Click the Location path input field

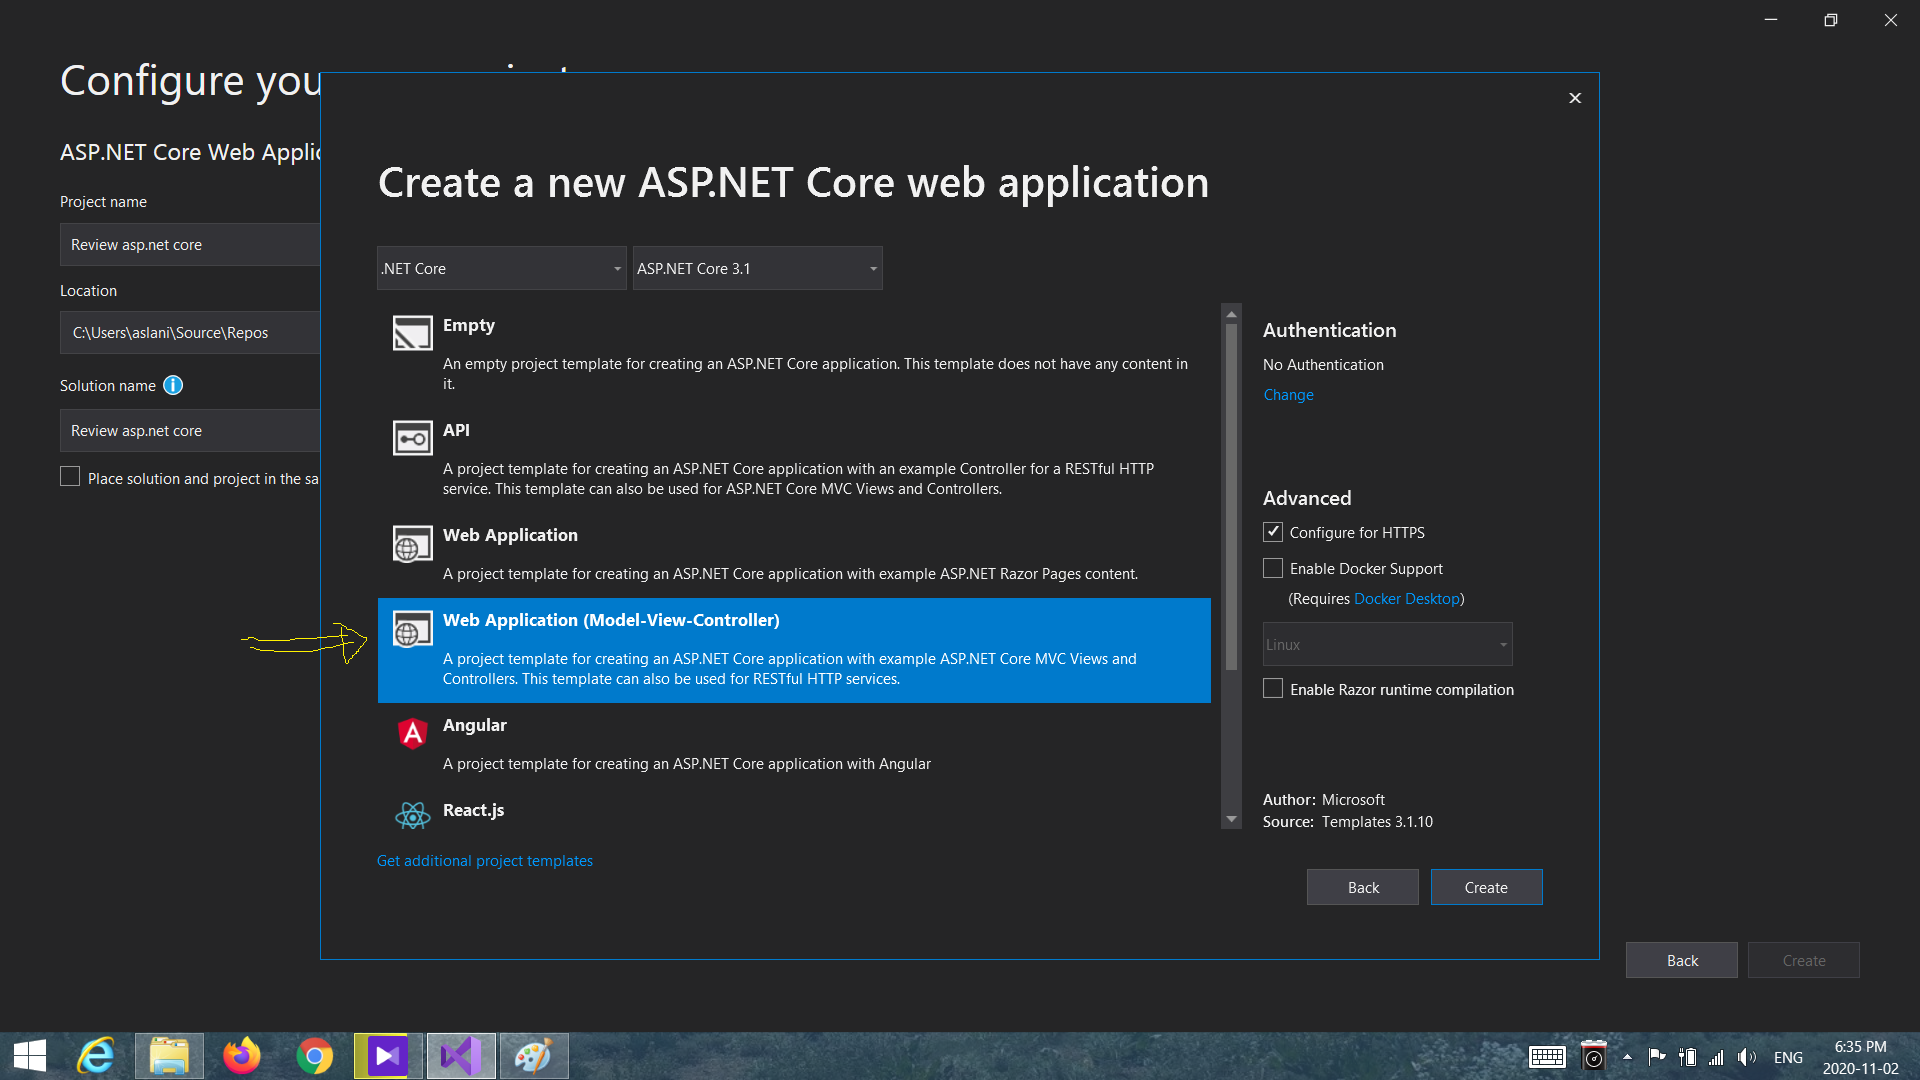coord(190,332)
